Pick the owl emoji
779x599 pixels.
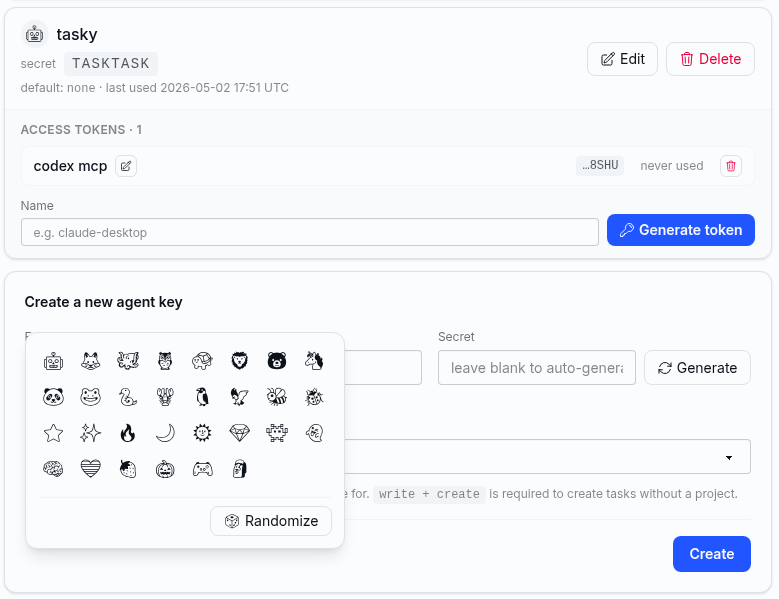pos(165,361)
